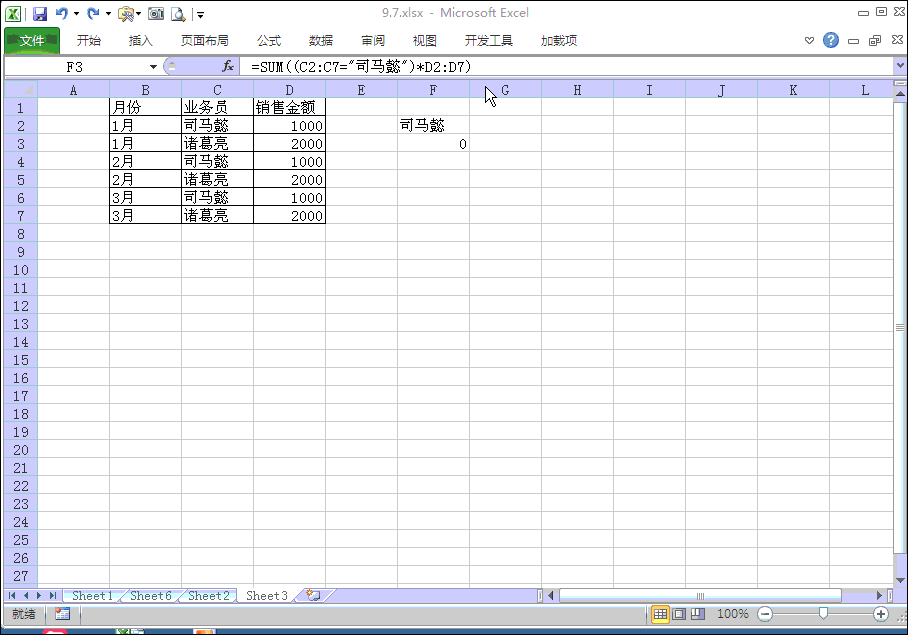Click the ribbon minimize heart-shaped icon

[x=810, y=40]
